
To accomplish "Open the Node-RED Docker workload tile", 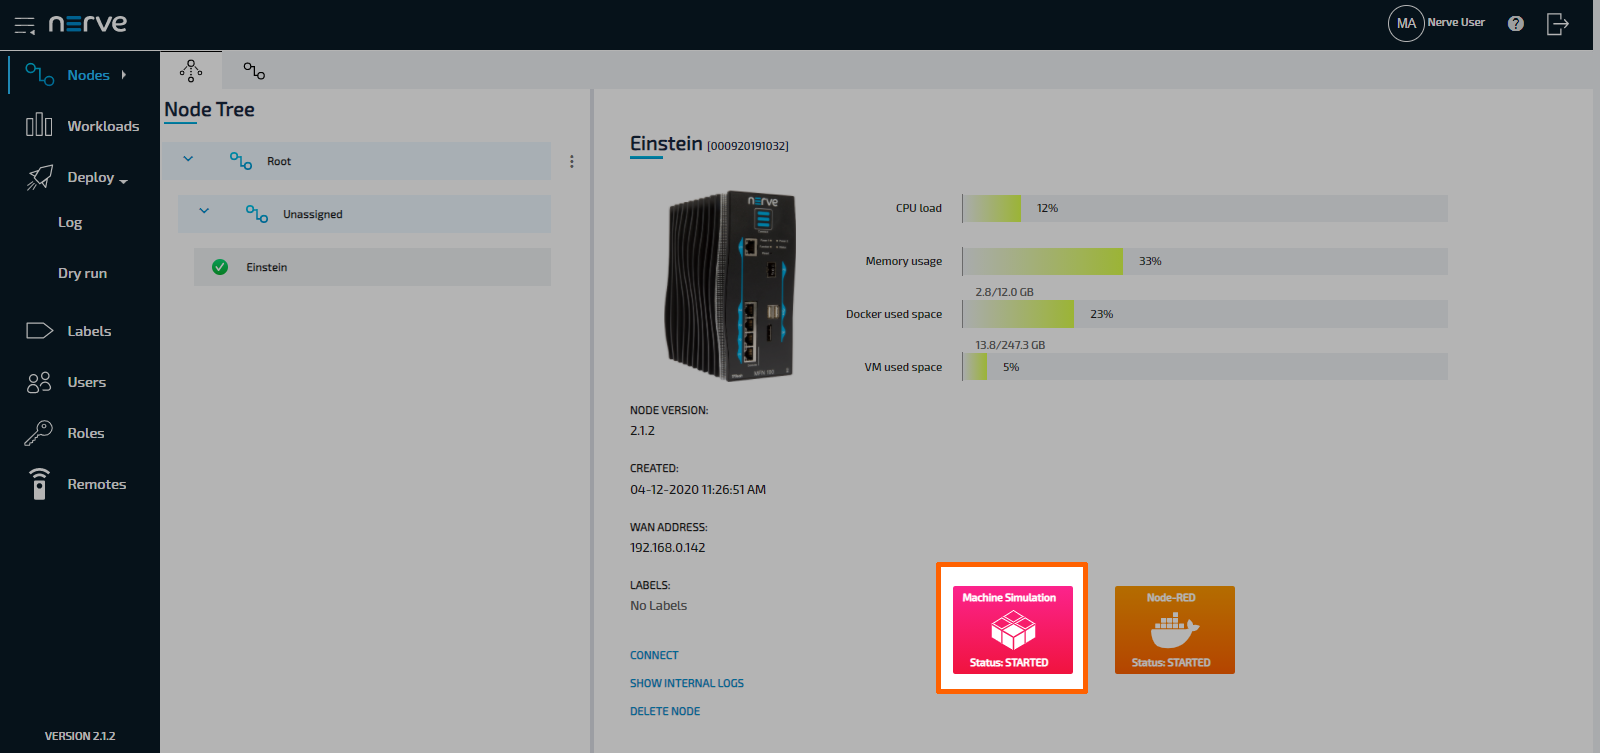I will pos(1174,629).
